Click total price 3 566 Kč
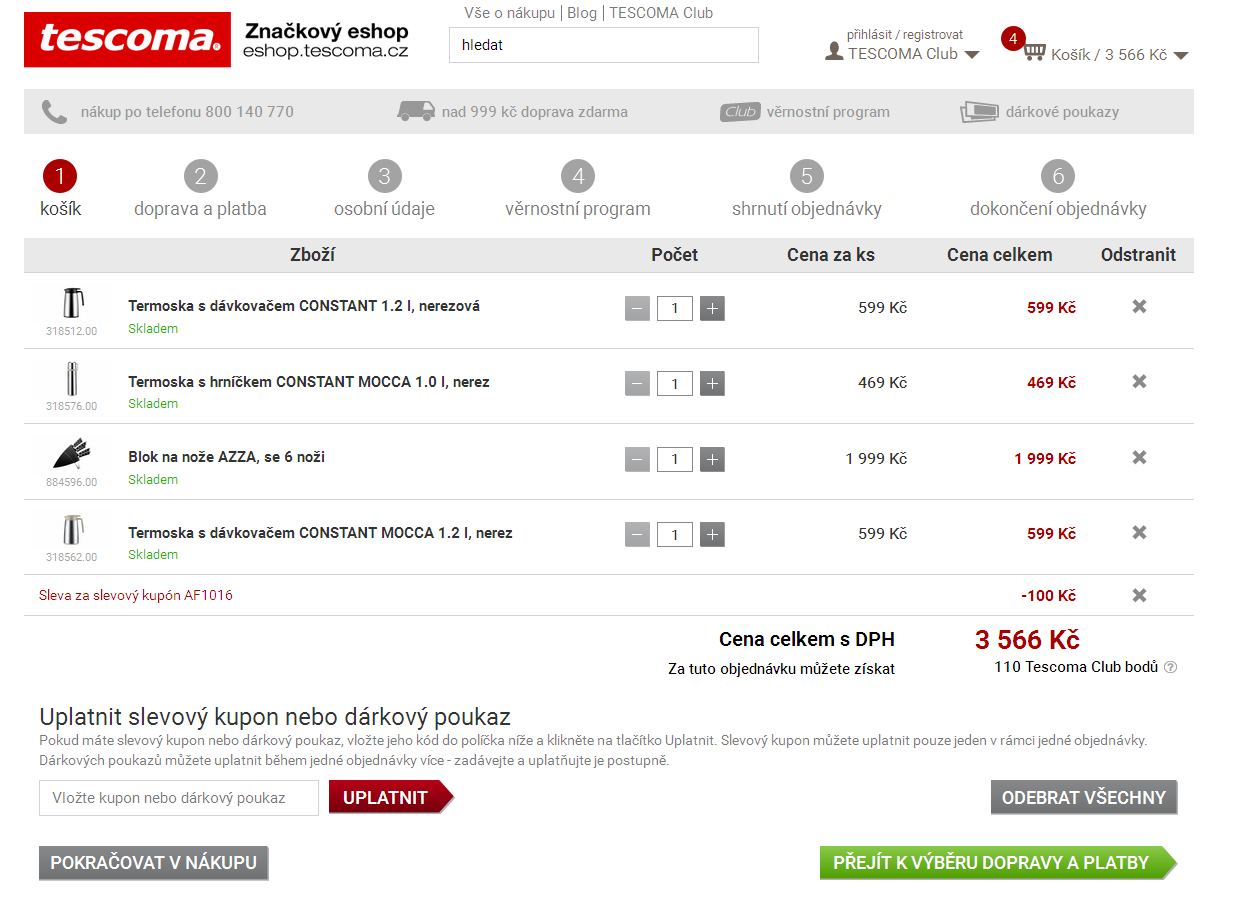The image size is (1237, 899). point(1027,640)
